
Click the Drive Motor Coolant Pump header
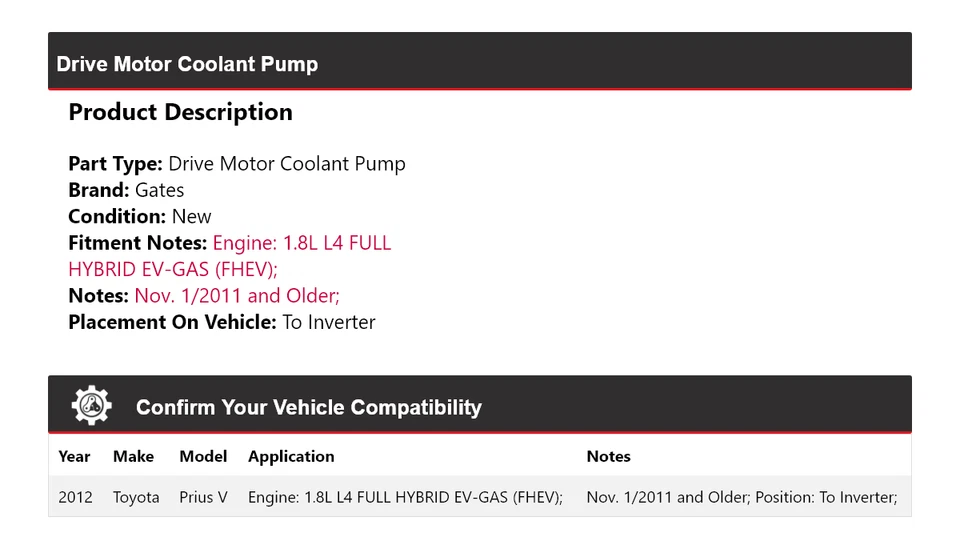pyautogui.click(x=187, y=64)
